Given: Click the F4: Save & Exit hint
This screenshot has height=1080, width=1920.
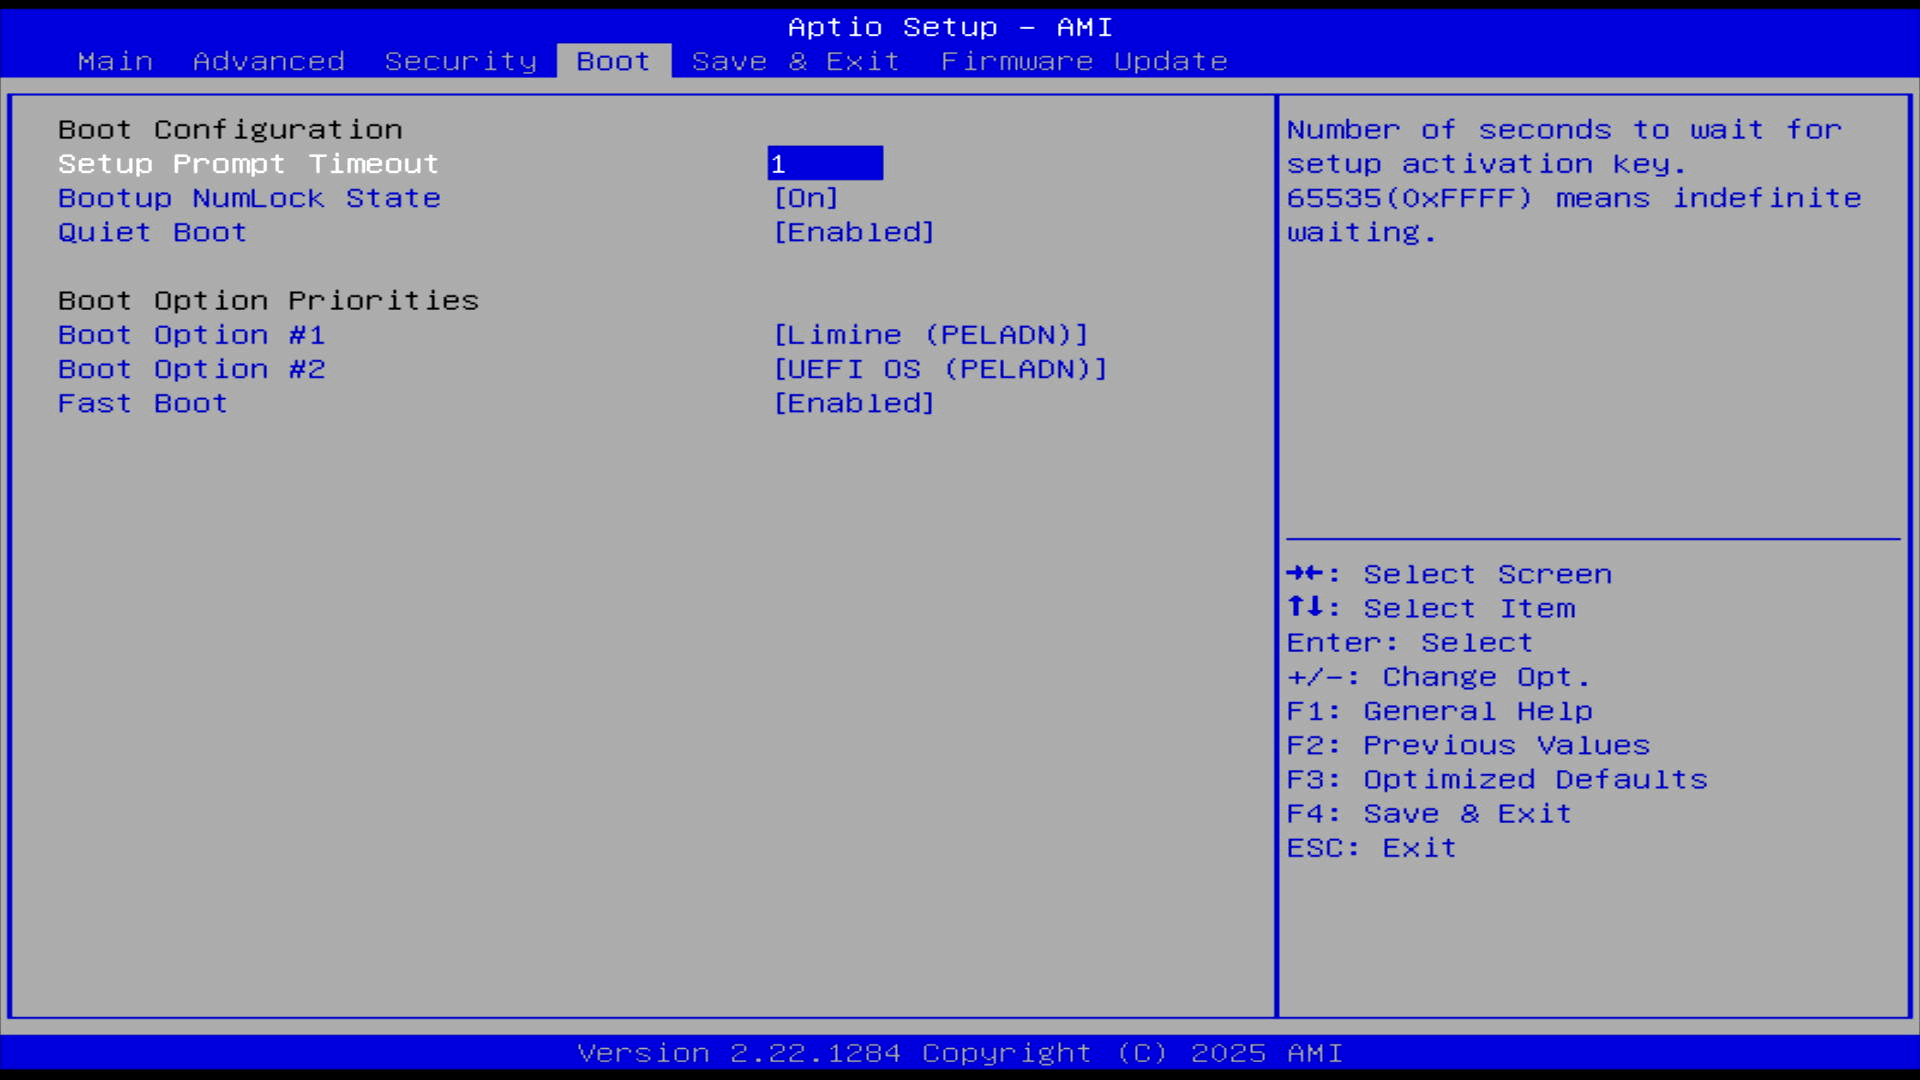Looking at the screenshot, I should [x=1429, y=813].
